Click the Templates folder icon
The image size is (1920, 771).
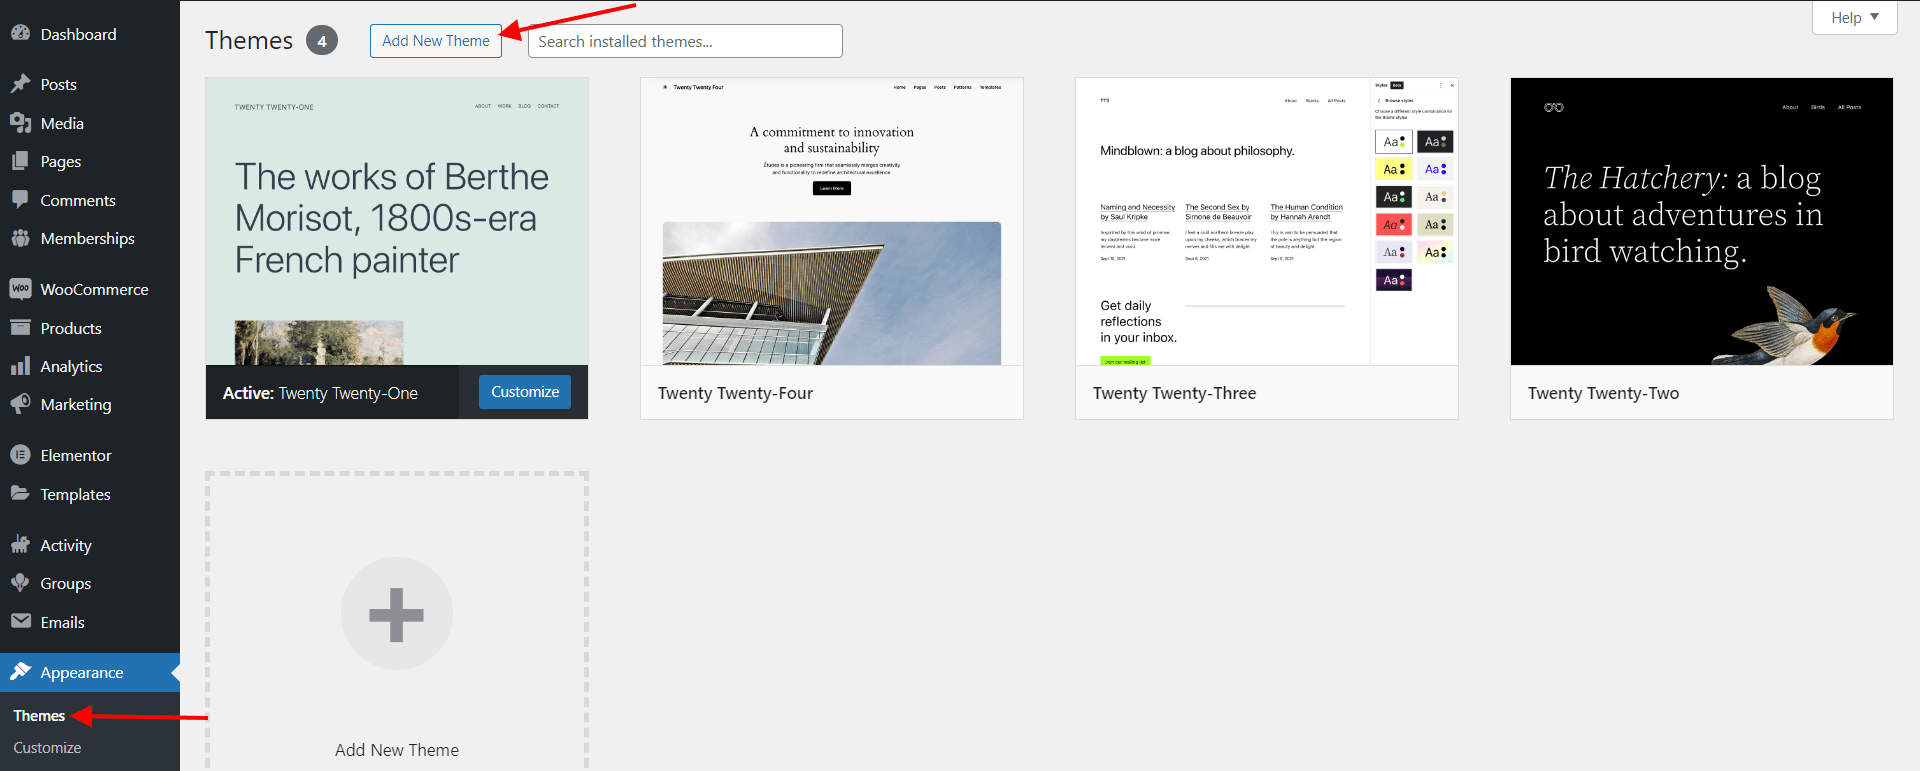[20, 494]
